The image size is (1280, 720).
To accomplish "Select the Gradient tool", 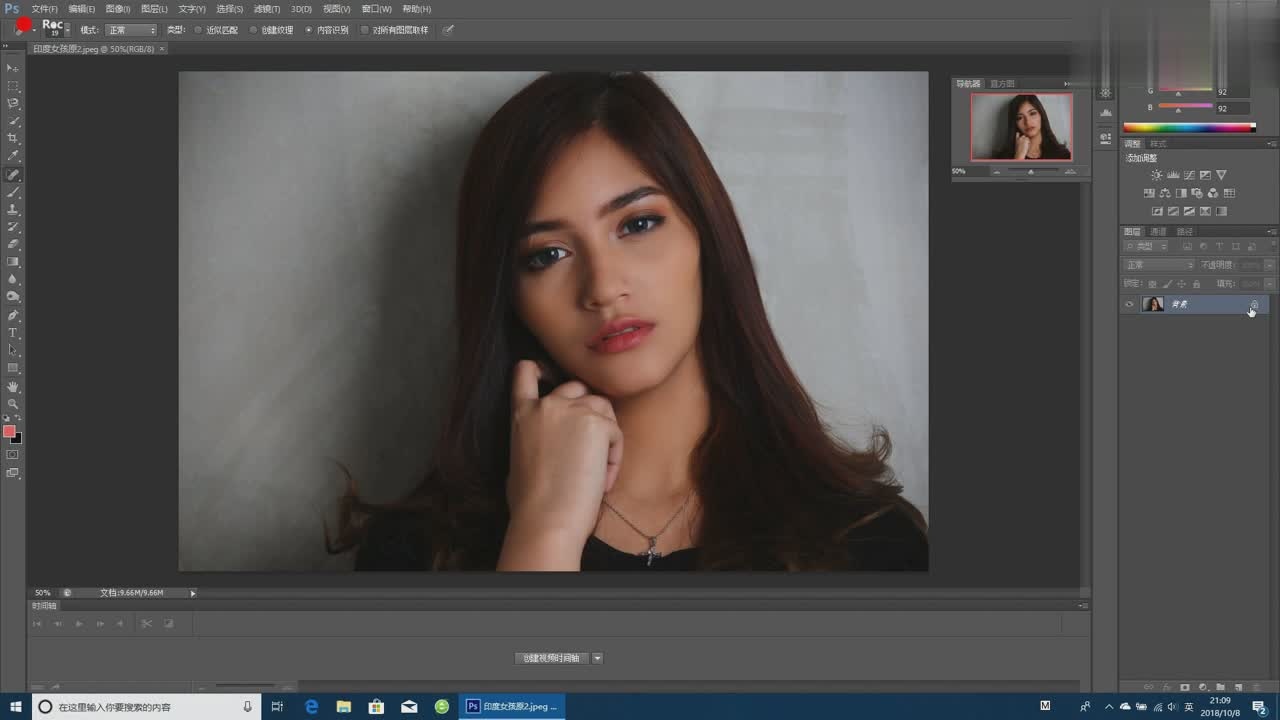I will click(x=13, y=262).
